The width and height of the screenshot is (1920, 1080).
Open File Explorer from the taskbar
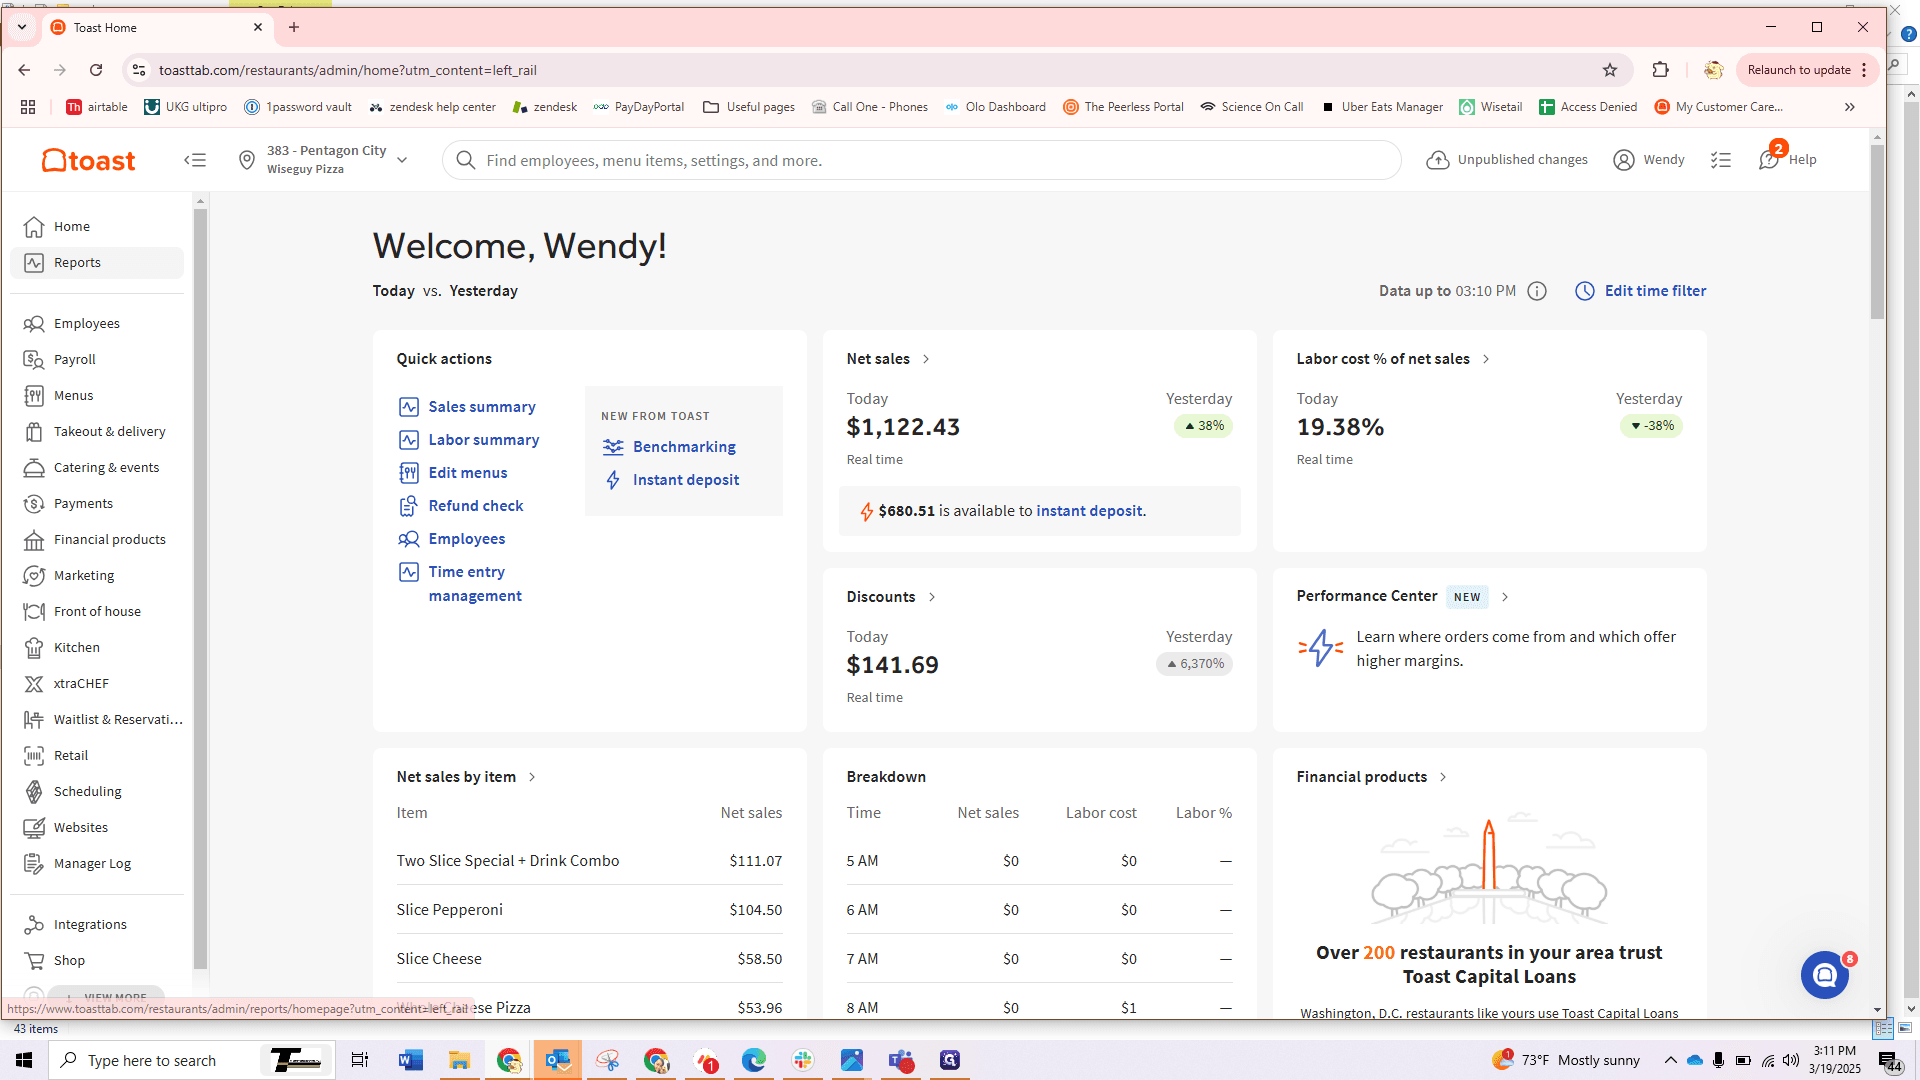[459, 1060]
